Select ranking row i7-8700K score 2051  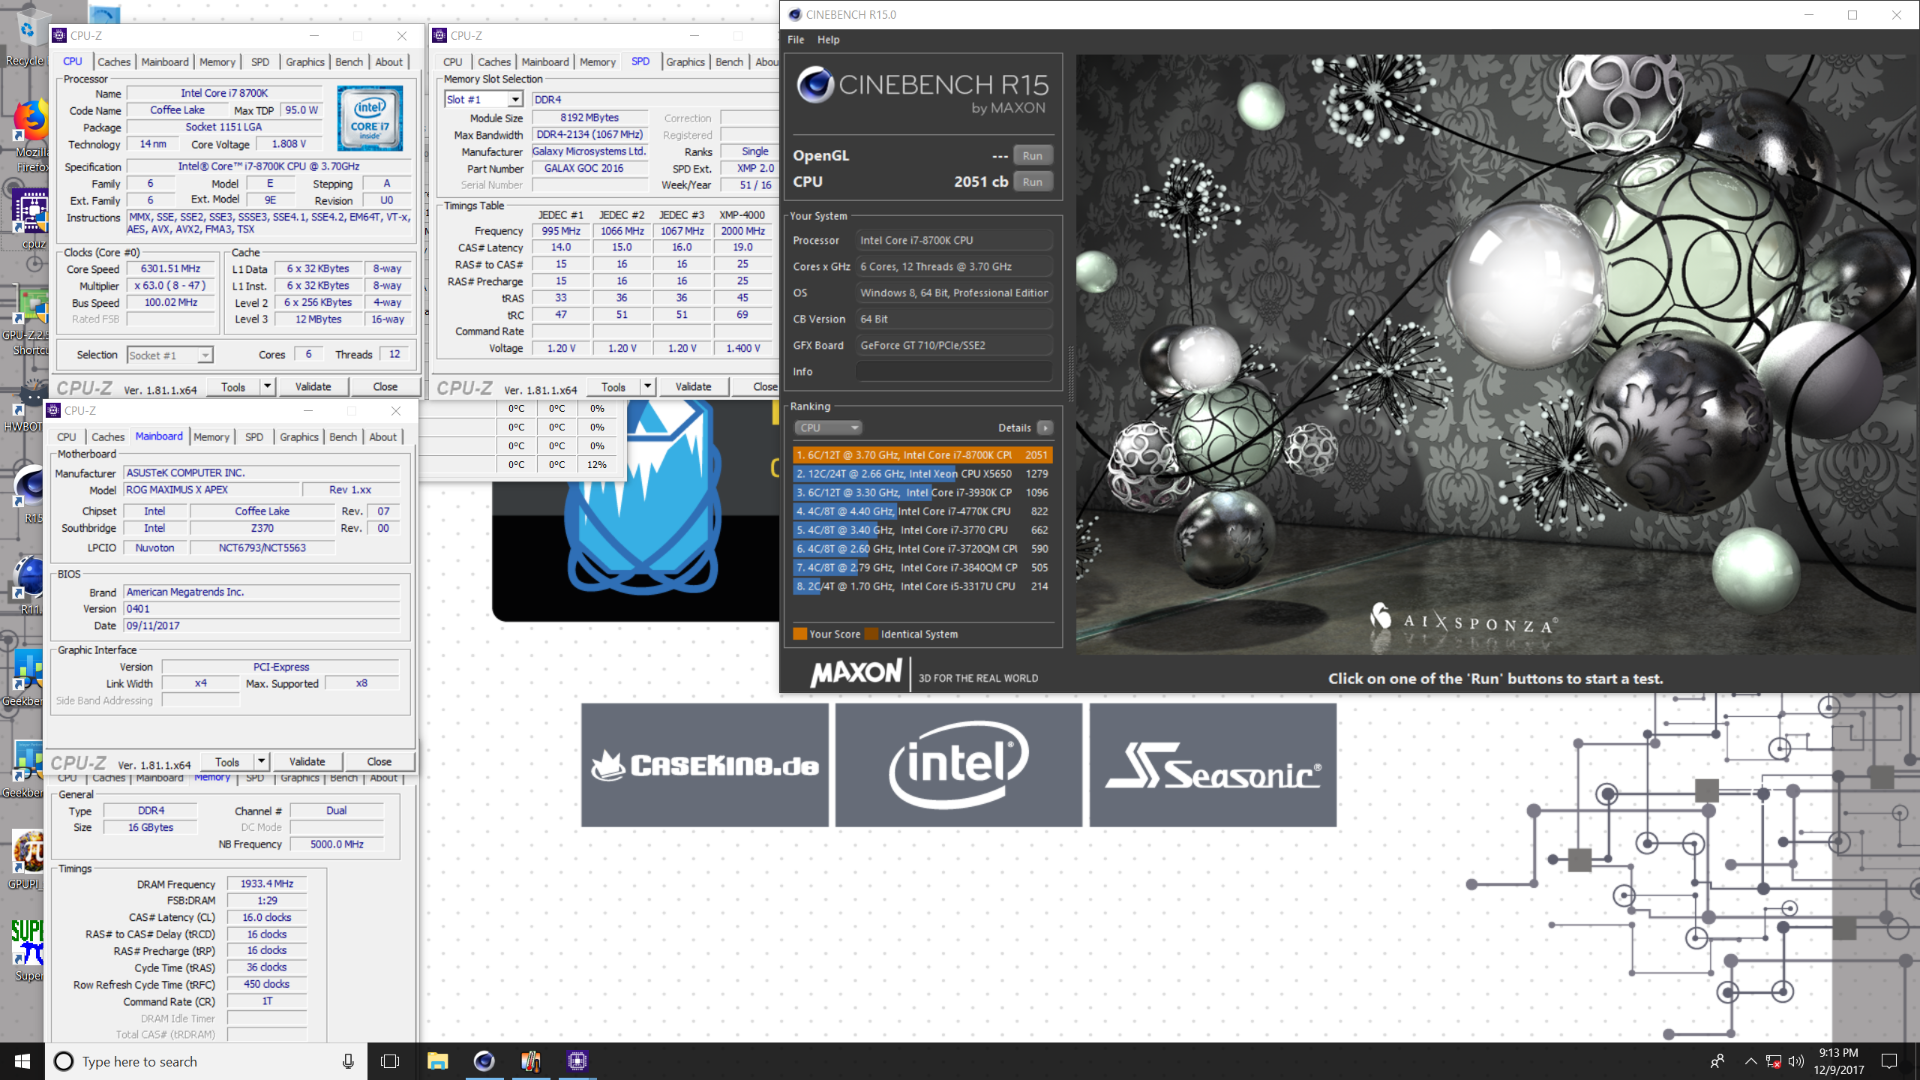click(x=922, y=455)
